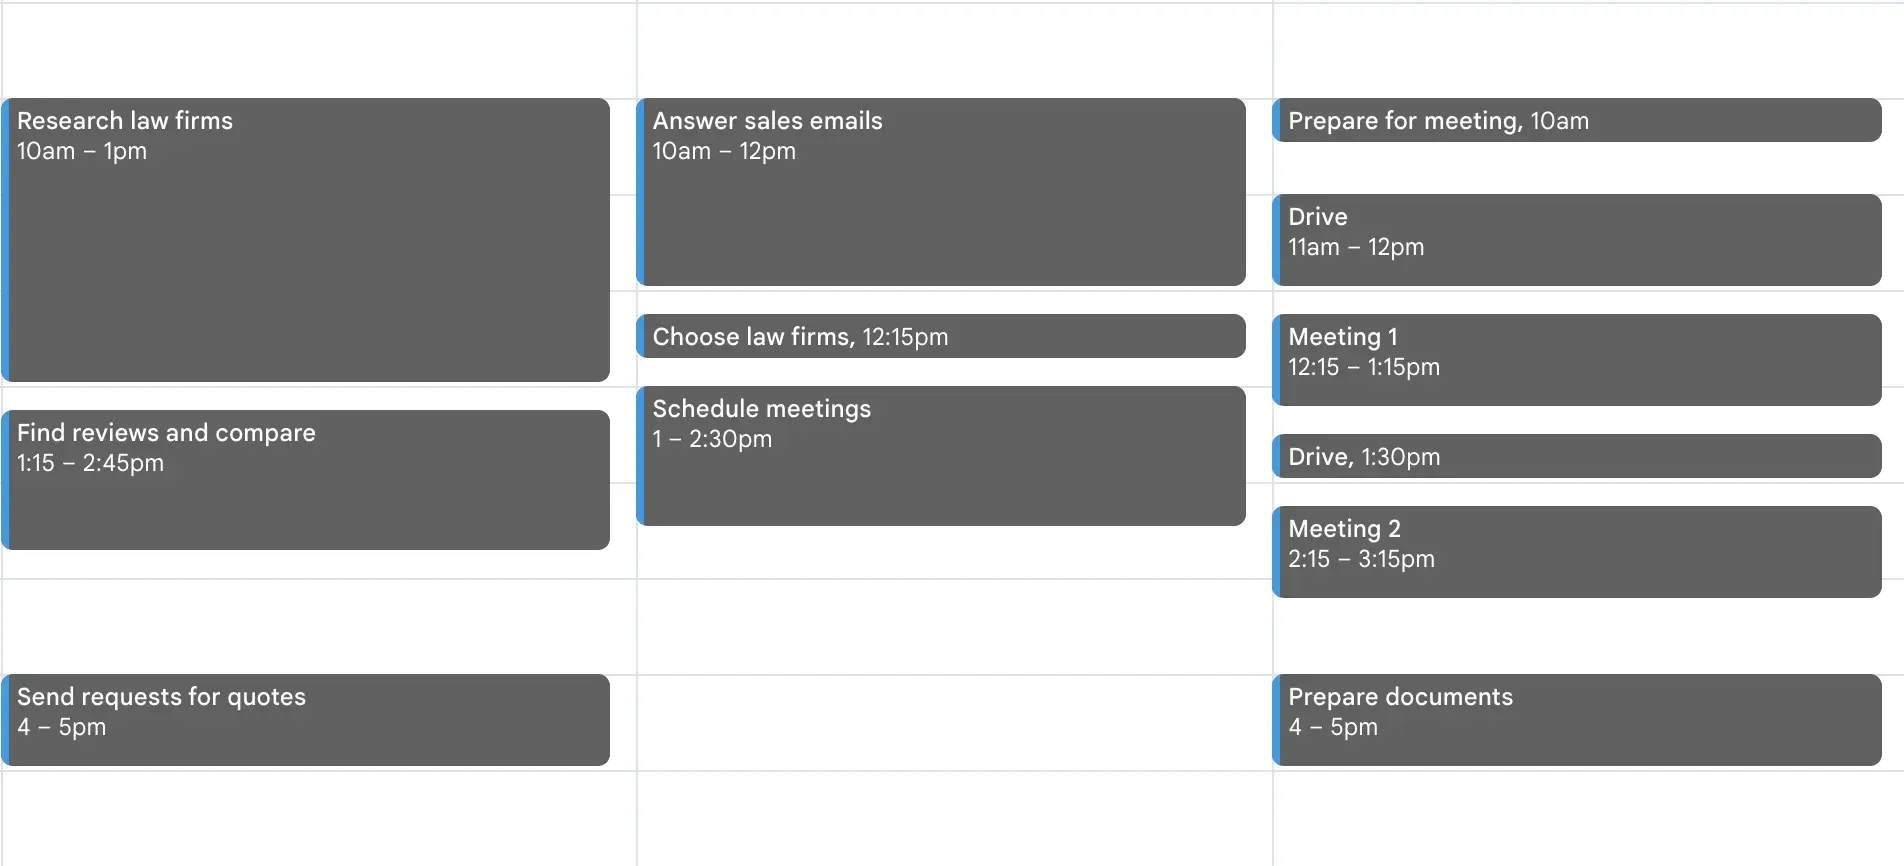Open the Meeting 1 event

(x=1577, y=360)
